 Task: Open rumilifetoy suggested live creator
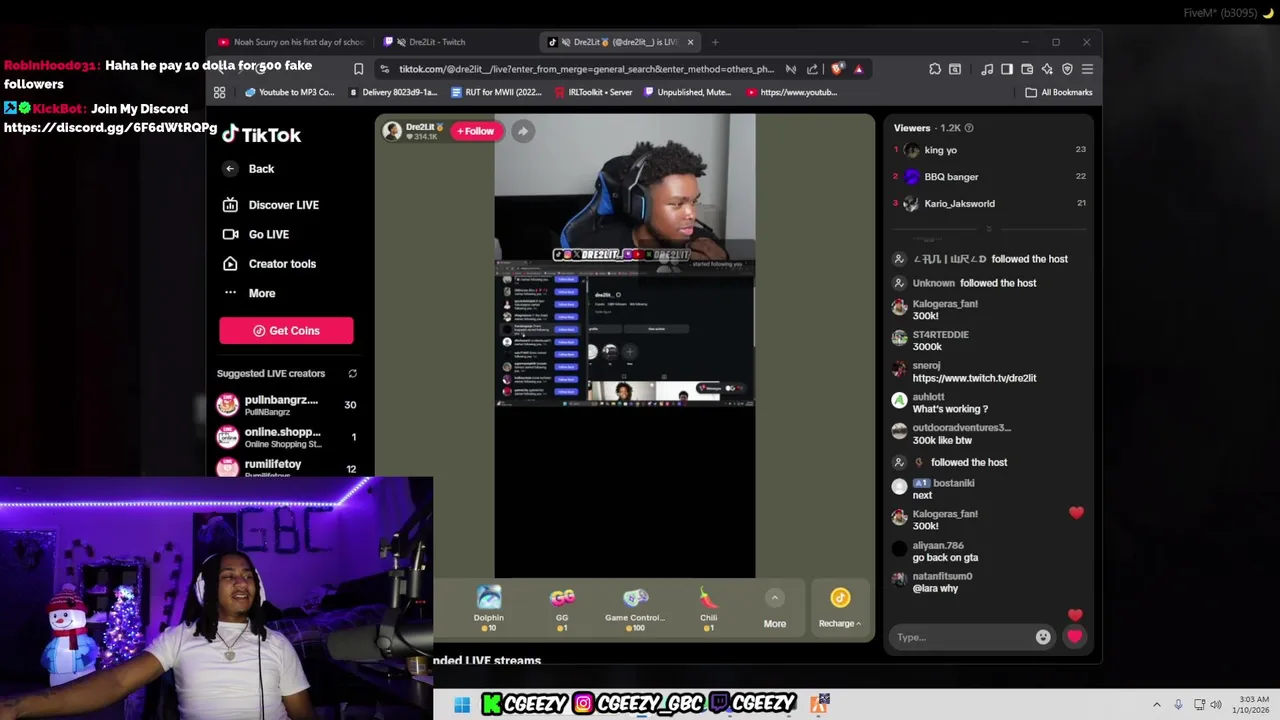(x=286, y=467)
